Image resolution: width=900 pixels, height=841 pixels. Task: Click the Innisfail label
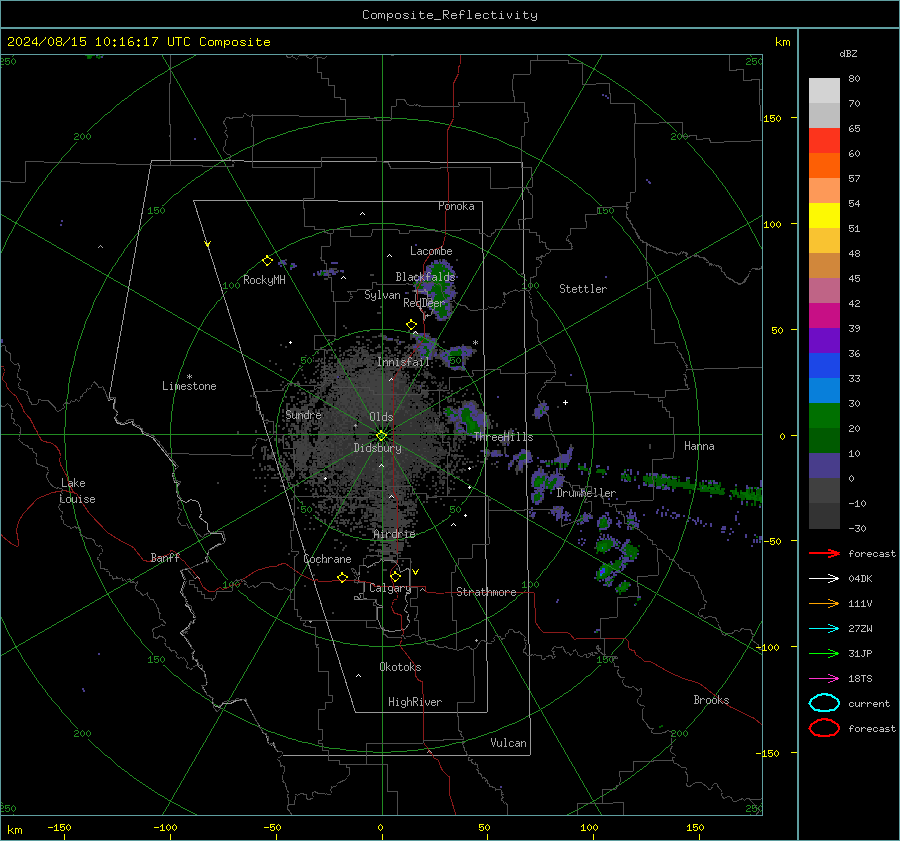pos(403,362)
